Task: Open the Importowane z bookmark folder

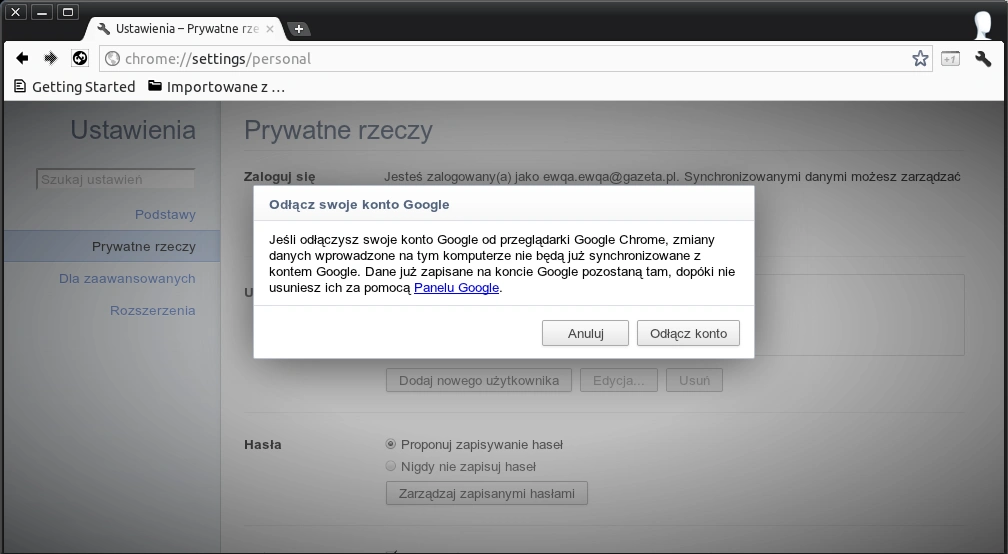Action: (x=216, y=87)
